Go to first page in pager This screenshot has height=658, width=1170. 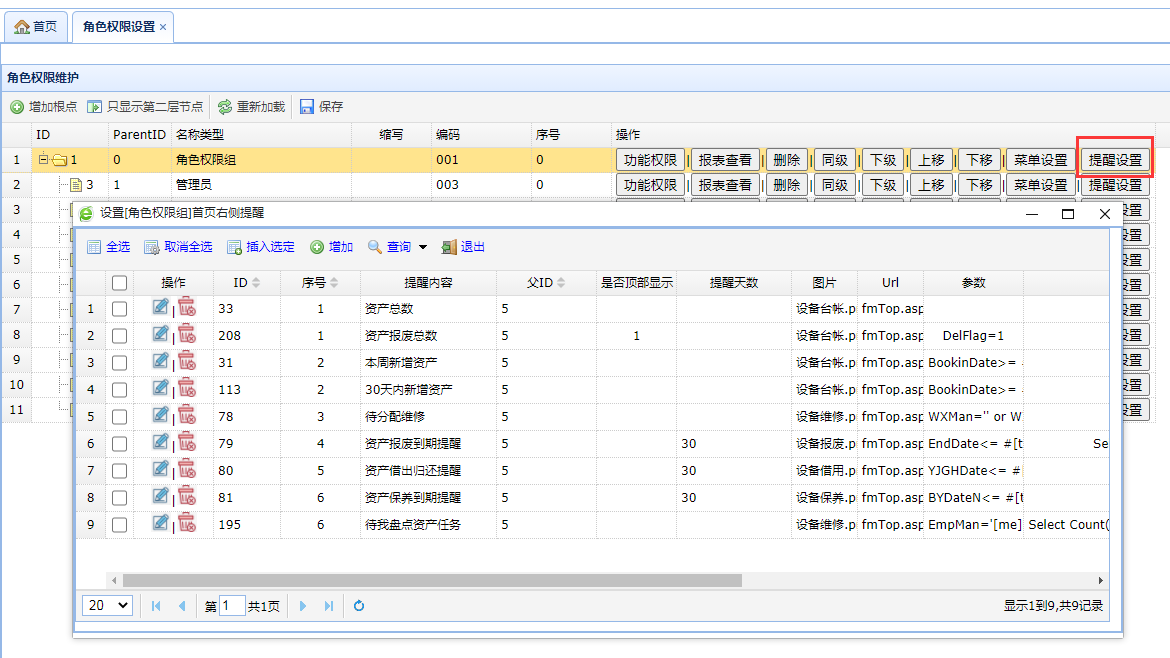tap(156, 606)
